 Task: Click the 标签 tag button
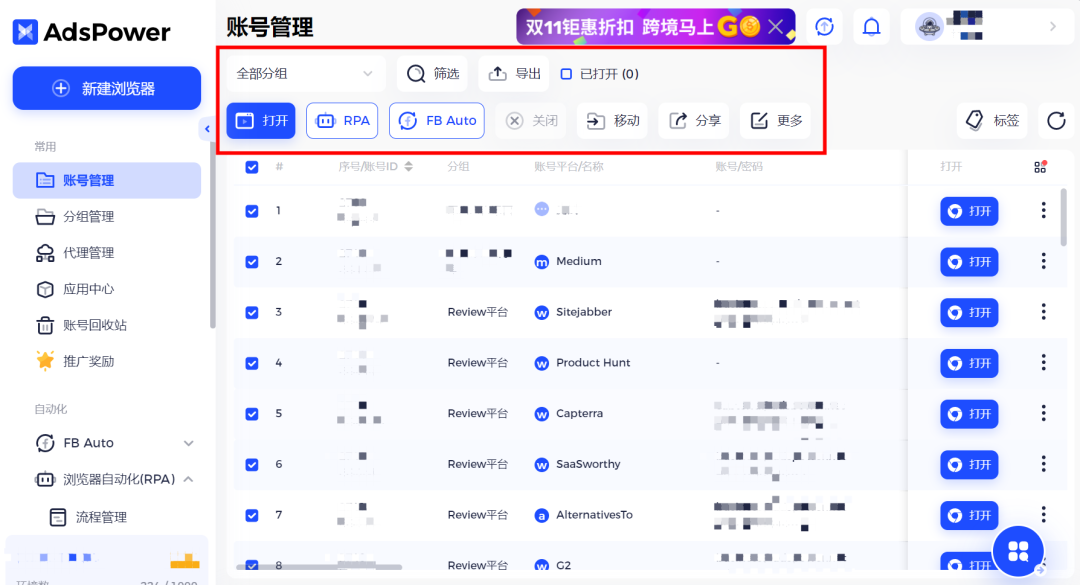(992, 121)
